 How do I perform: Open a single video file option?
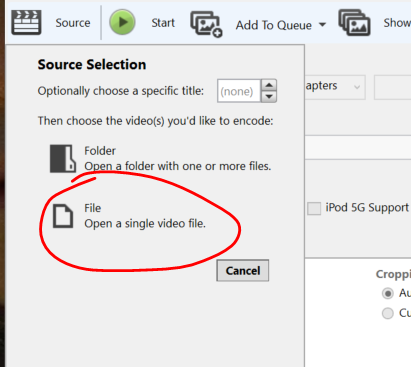145,223
